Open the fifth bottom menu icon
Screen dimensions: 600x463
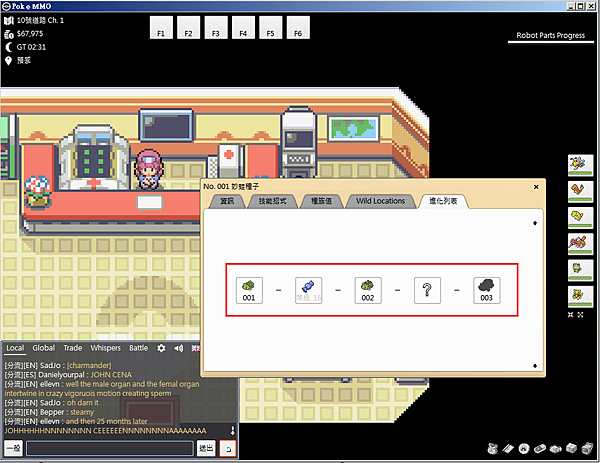coord(556,448)
